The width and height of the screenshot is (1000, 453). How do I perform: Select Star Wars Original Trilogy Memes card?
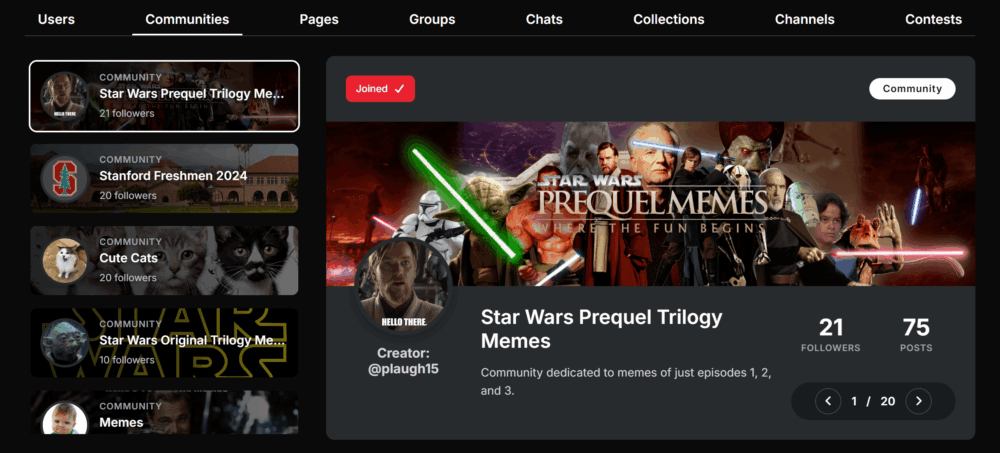(x=164, y=343)
